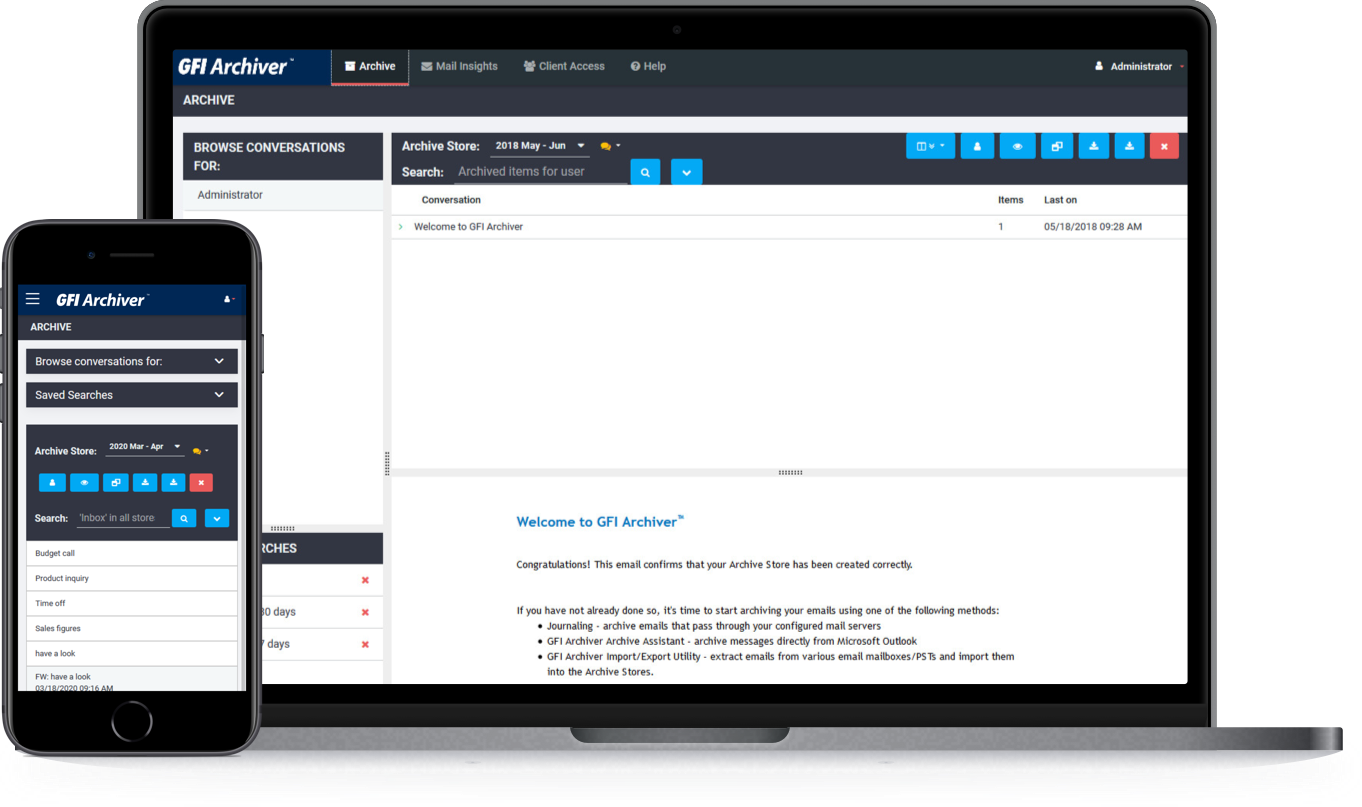Switch to the Mail Insights tab
1362x807 pixels.
(459, 67)
